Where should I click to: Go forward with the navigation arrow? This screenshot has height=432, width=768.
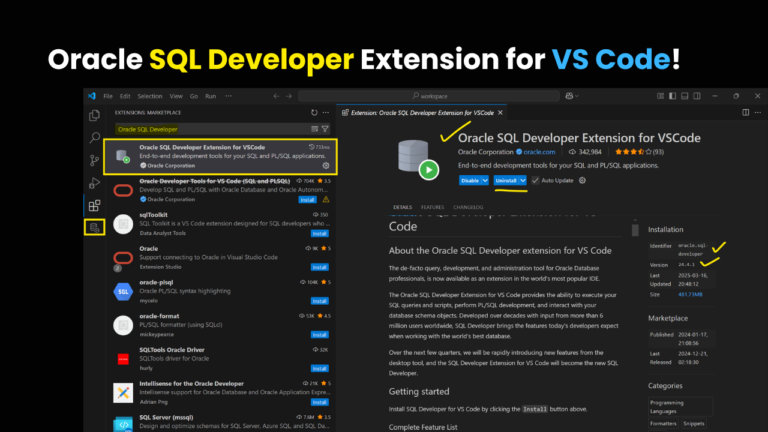point(288,96)
